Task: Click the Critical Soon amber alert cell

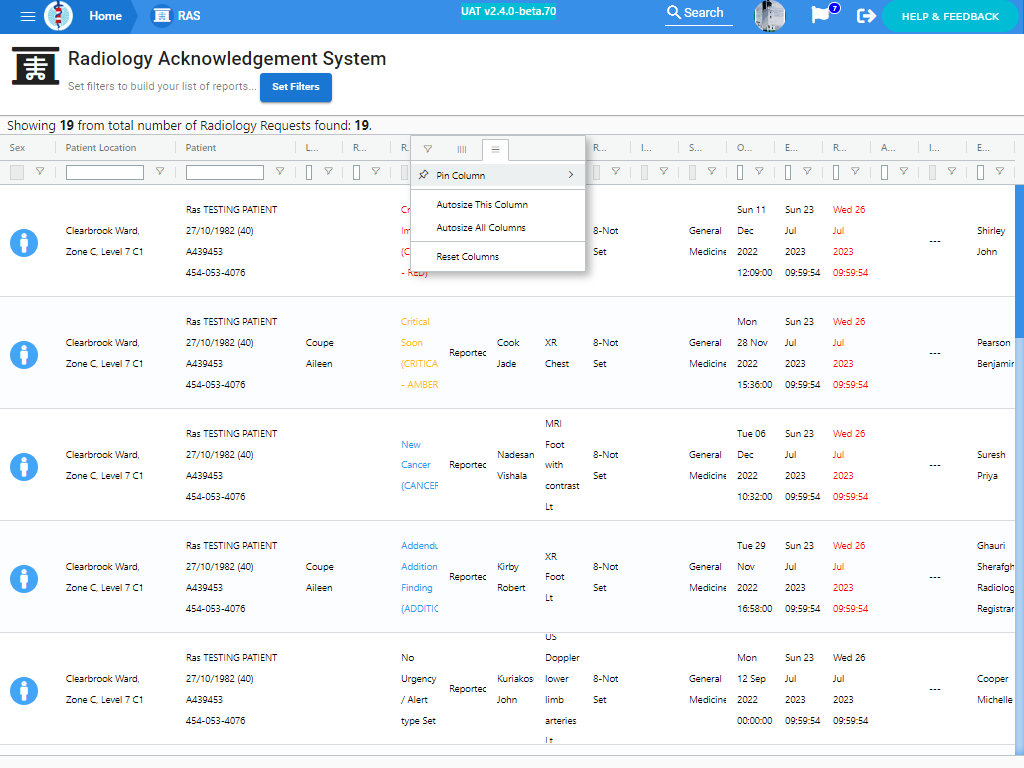Action: (x=419, y=353)
